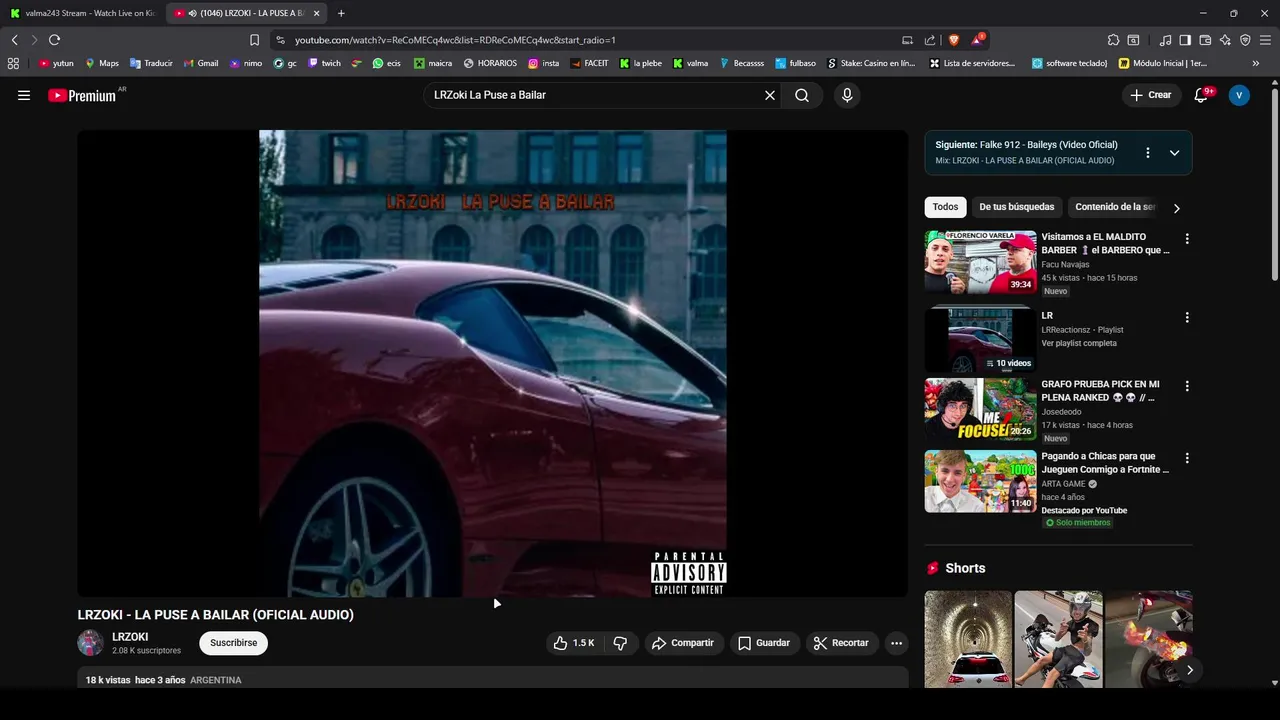This screenshot has width=1280, height=720.
Task: Select the Todos filter chip
Action: tap(945, 207)
